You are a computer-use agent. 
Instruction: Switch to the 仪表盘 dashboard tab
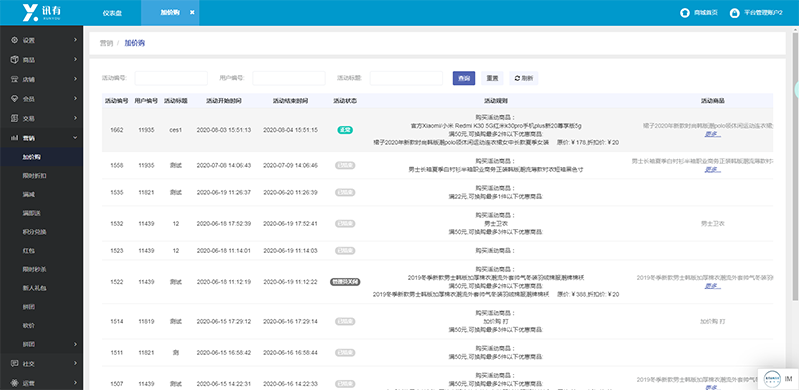(112, 13)
